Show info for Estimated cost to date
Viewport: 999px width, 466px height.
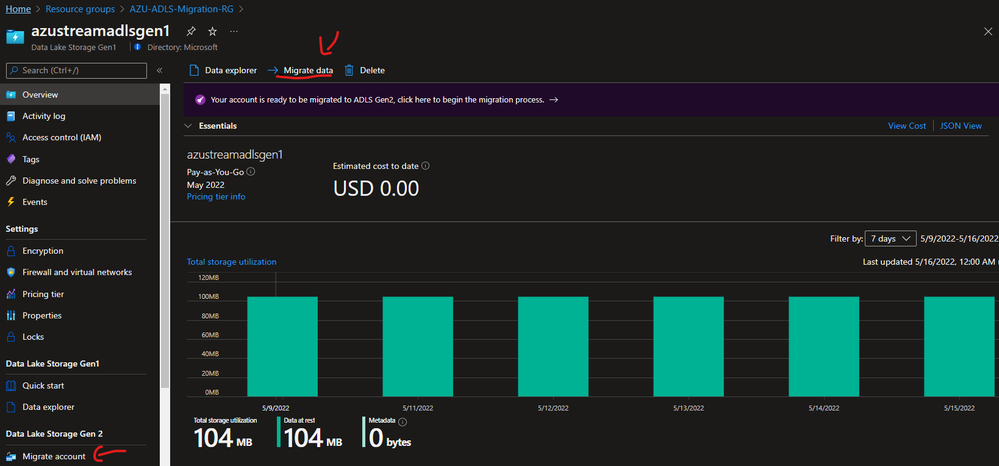pos(426,166)
